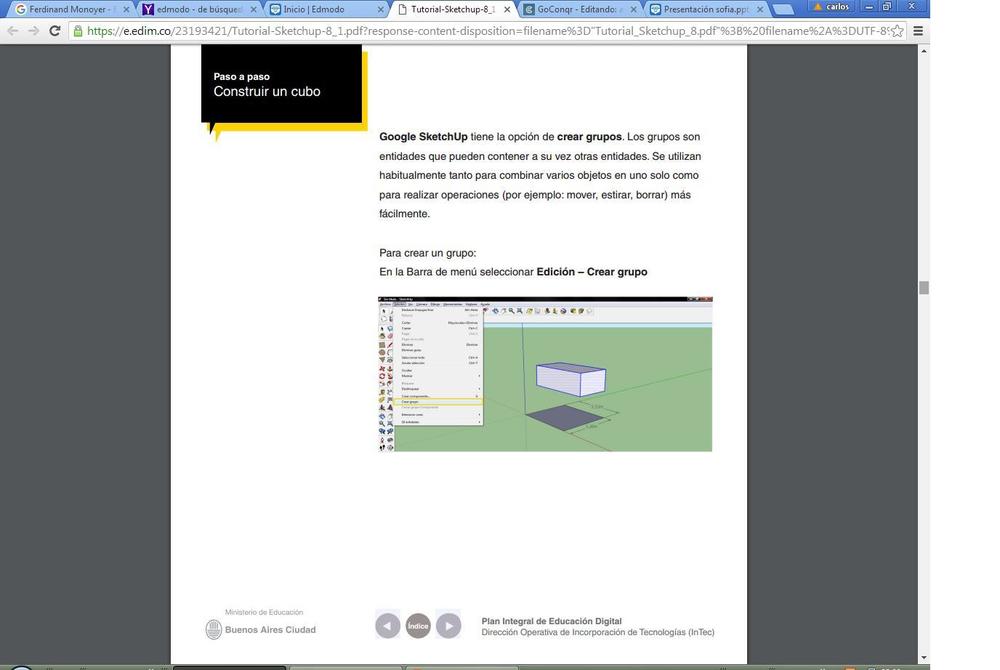
Task: Switch to the GoConqr Editando tab
Action: point(579,9)
